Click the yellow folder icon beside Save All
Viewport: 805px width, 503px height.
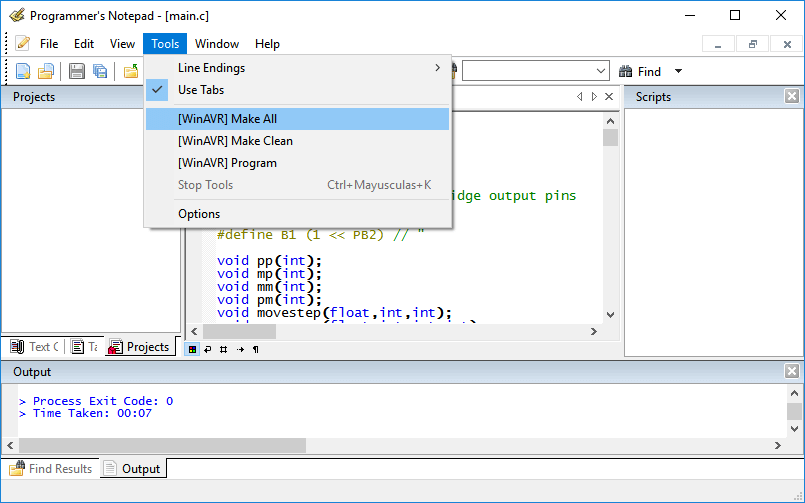coord(131,71)
